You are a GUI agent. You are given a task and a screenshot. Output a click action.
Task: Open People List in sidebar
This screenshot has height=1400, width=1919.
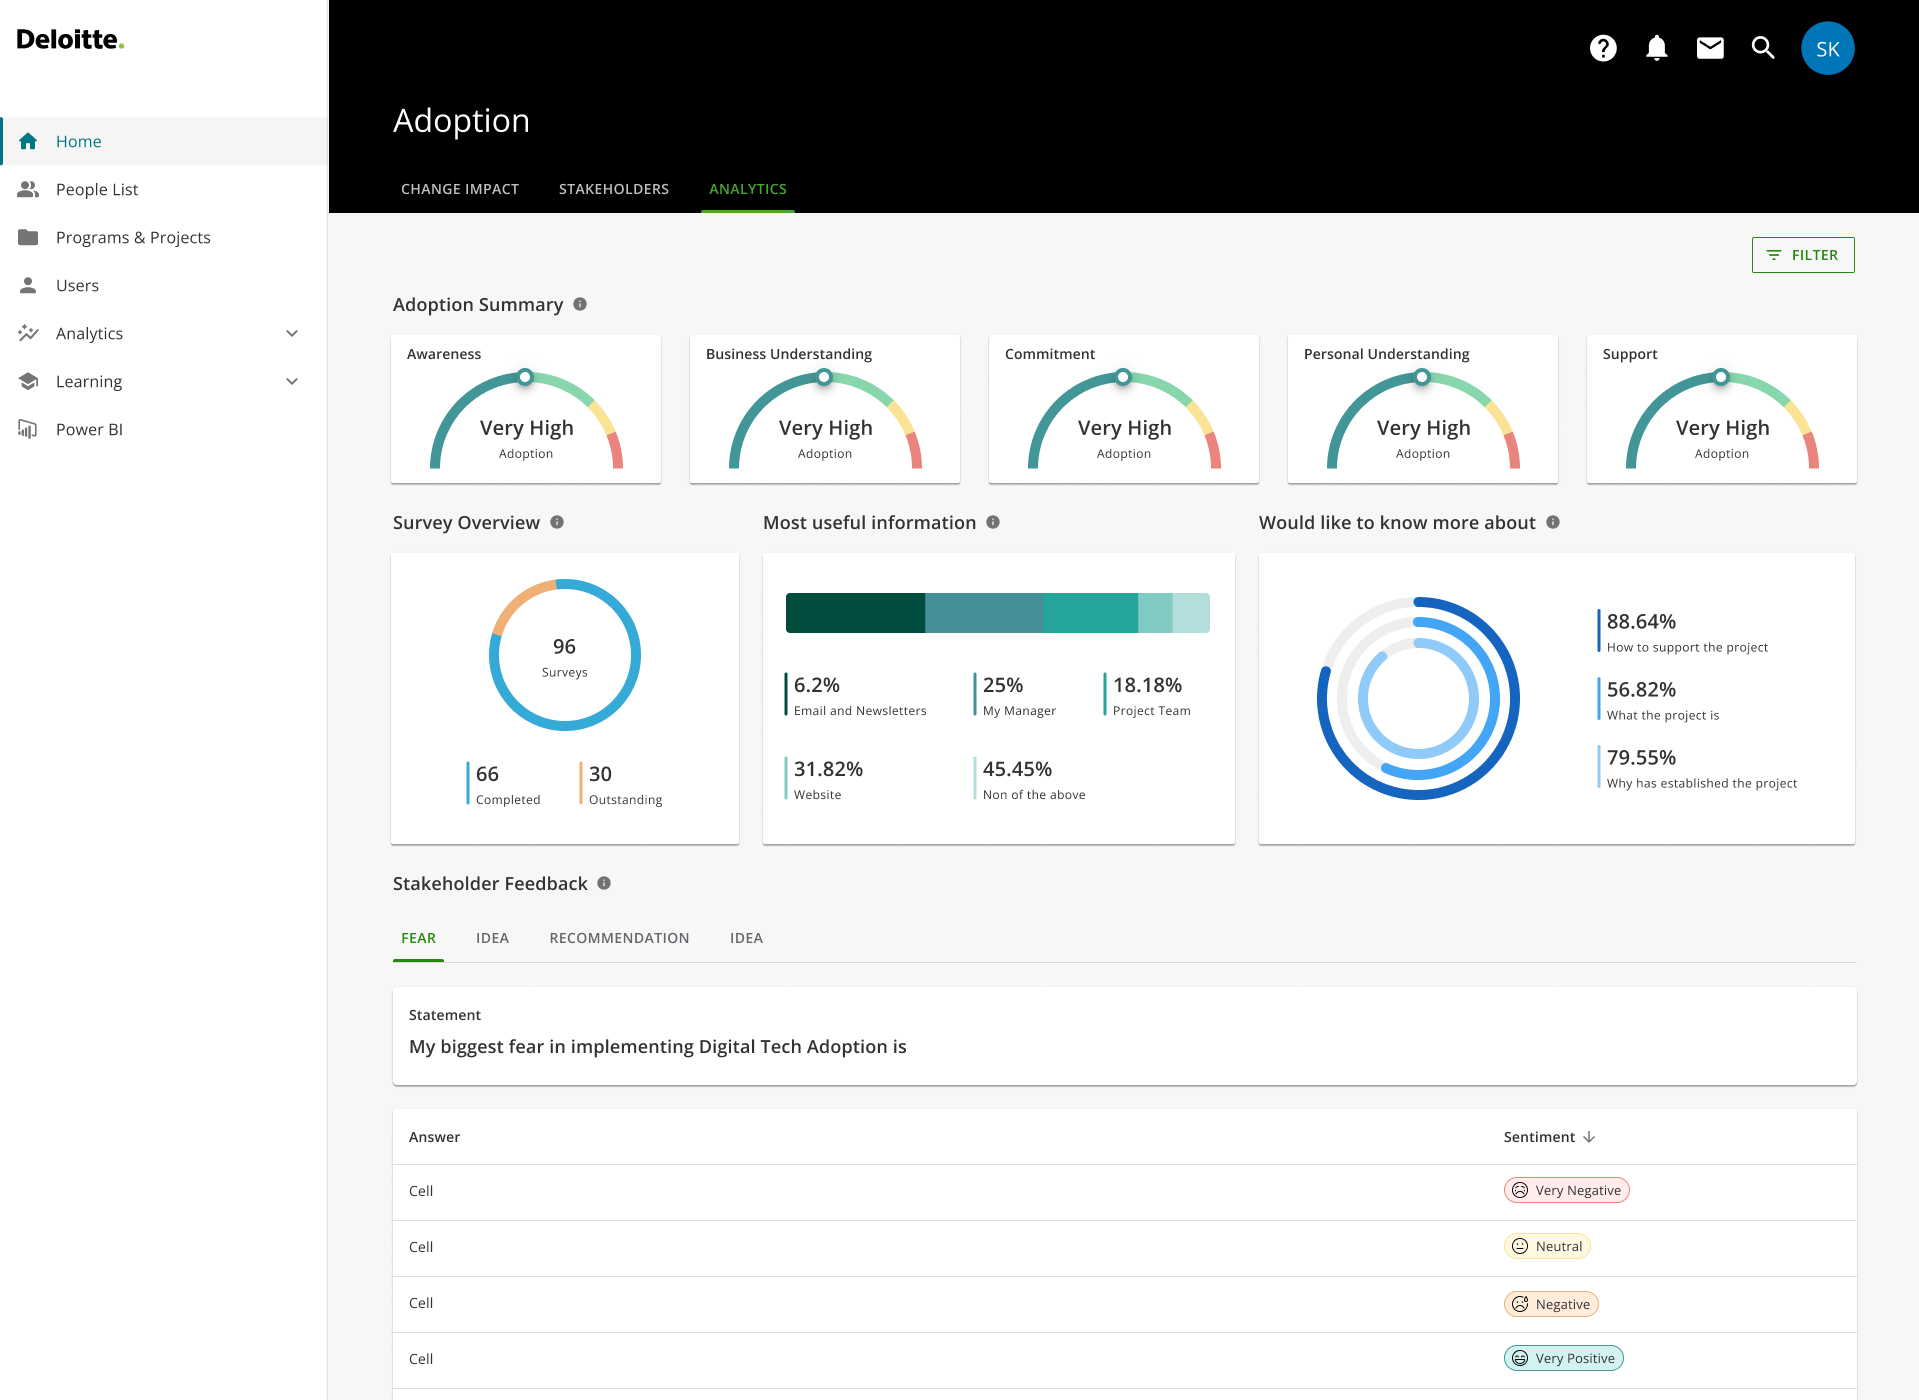click(x=97, y=189)
